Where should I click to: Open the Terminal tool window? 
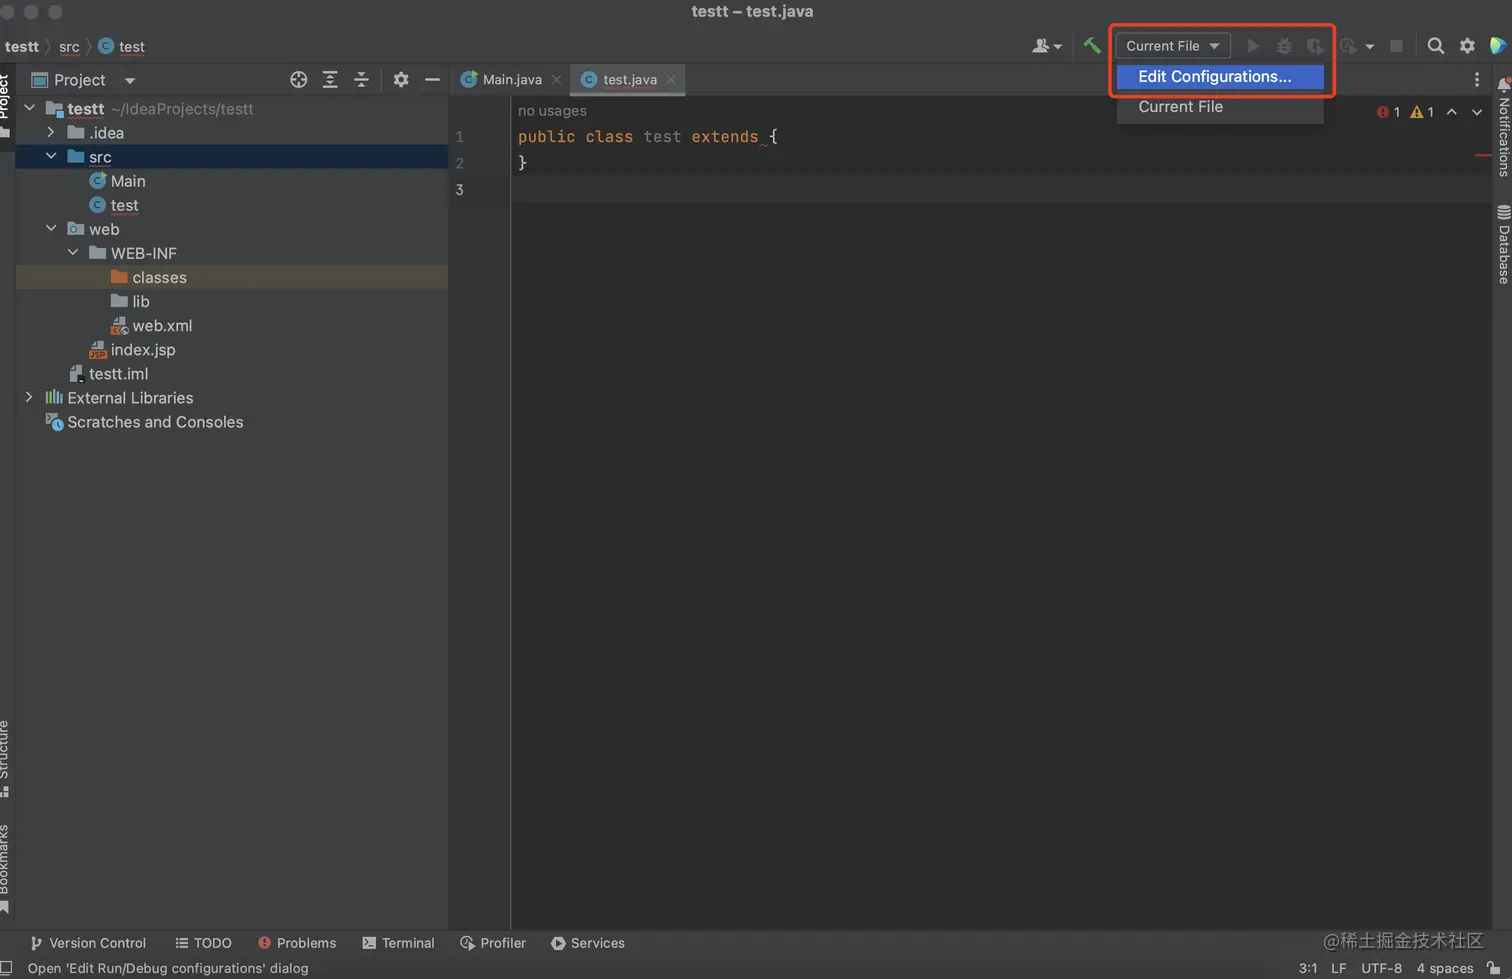click(398, 943)
